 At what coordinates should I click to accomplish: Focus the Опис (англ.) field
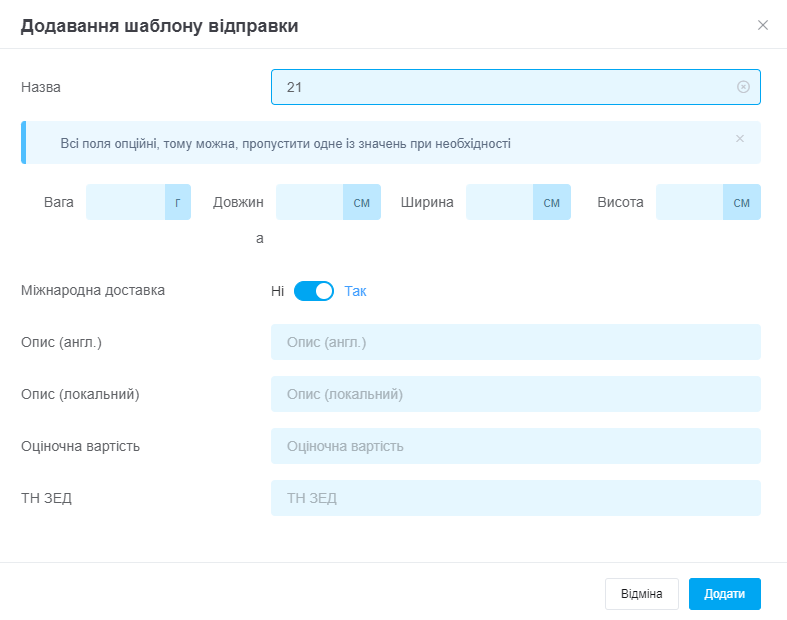[515, 342]
